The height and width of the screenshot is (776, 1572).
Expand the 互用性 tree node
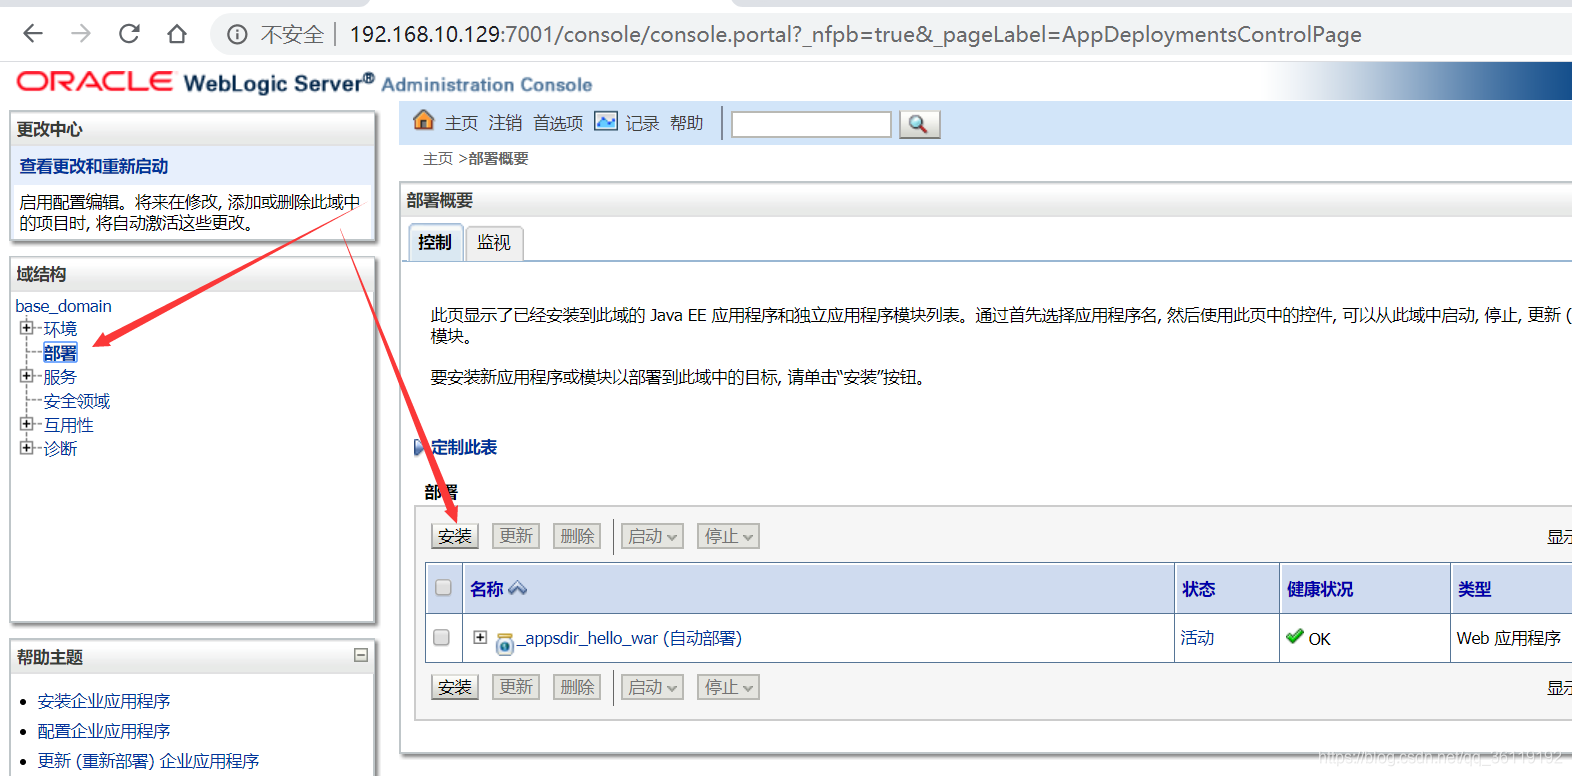click(x=26, y=424)
